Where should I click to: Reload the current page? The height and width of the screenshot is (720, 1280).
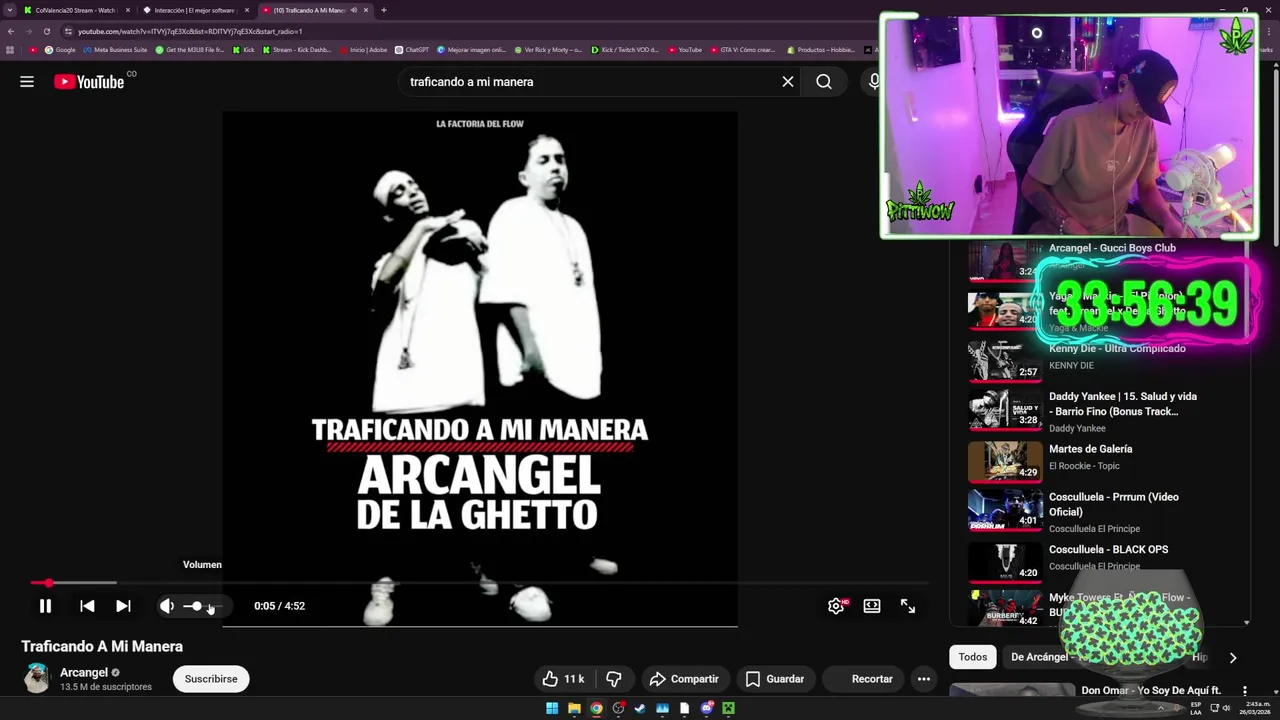[46, 31]
